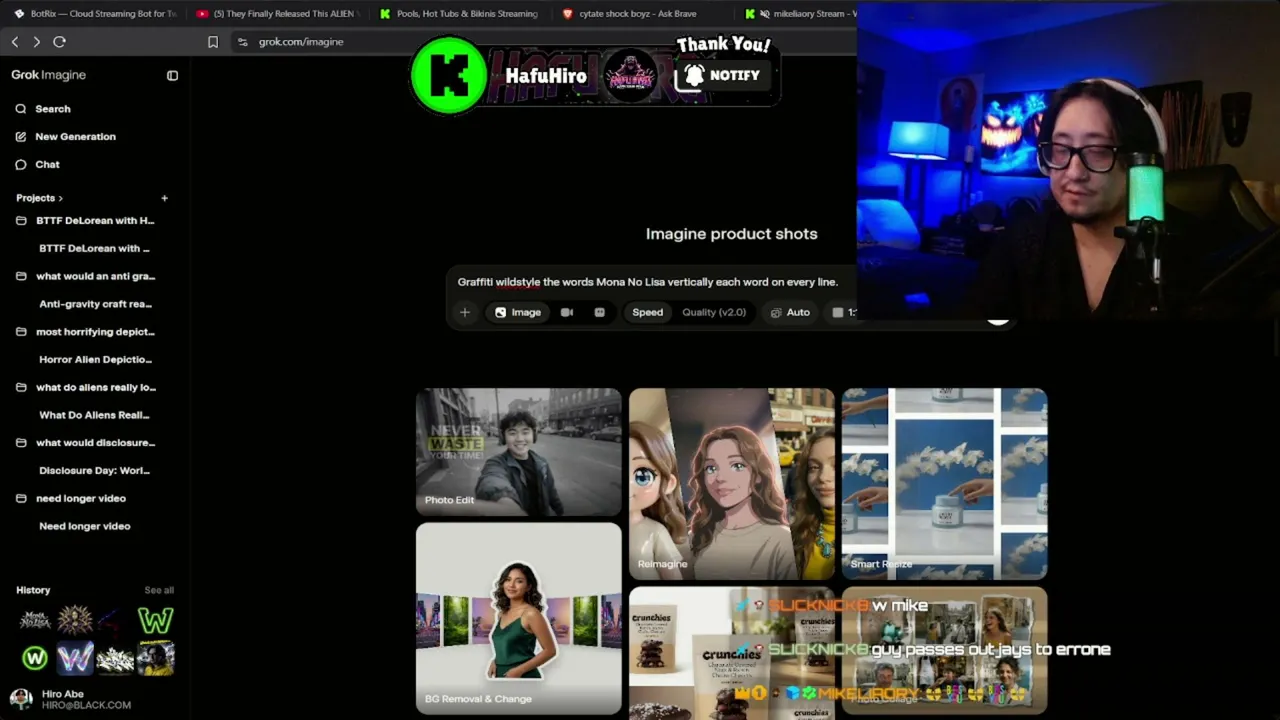Open the Smart Resize example card
Screen dimensions: 1280x720
[945, 484]
